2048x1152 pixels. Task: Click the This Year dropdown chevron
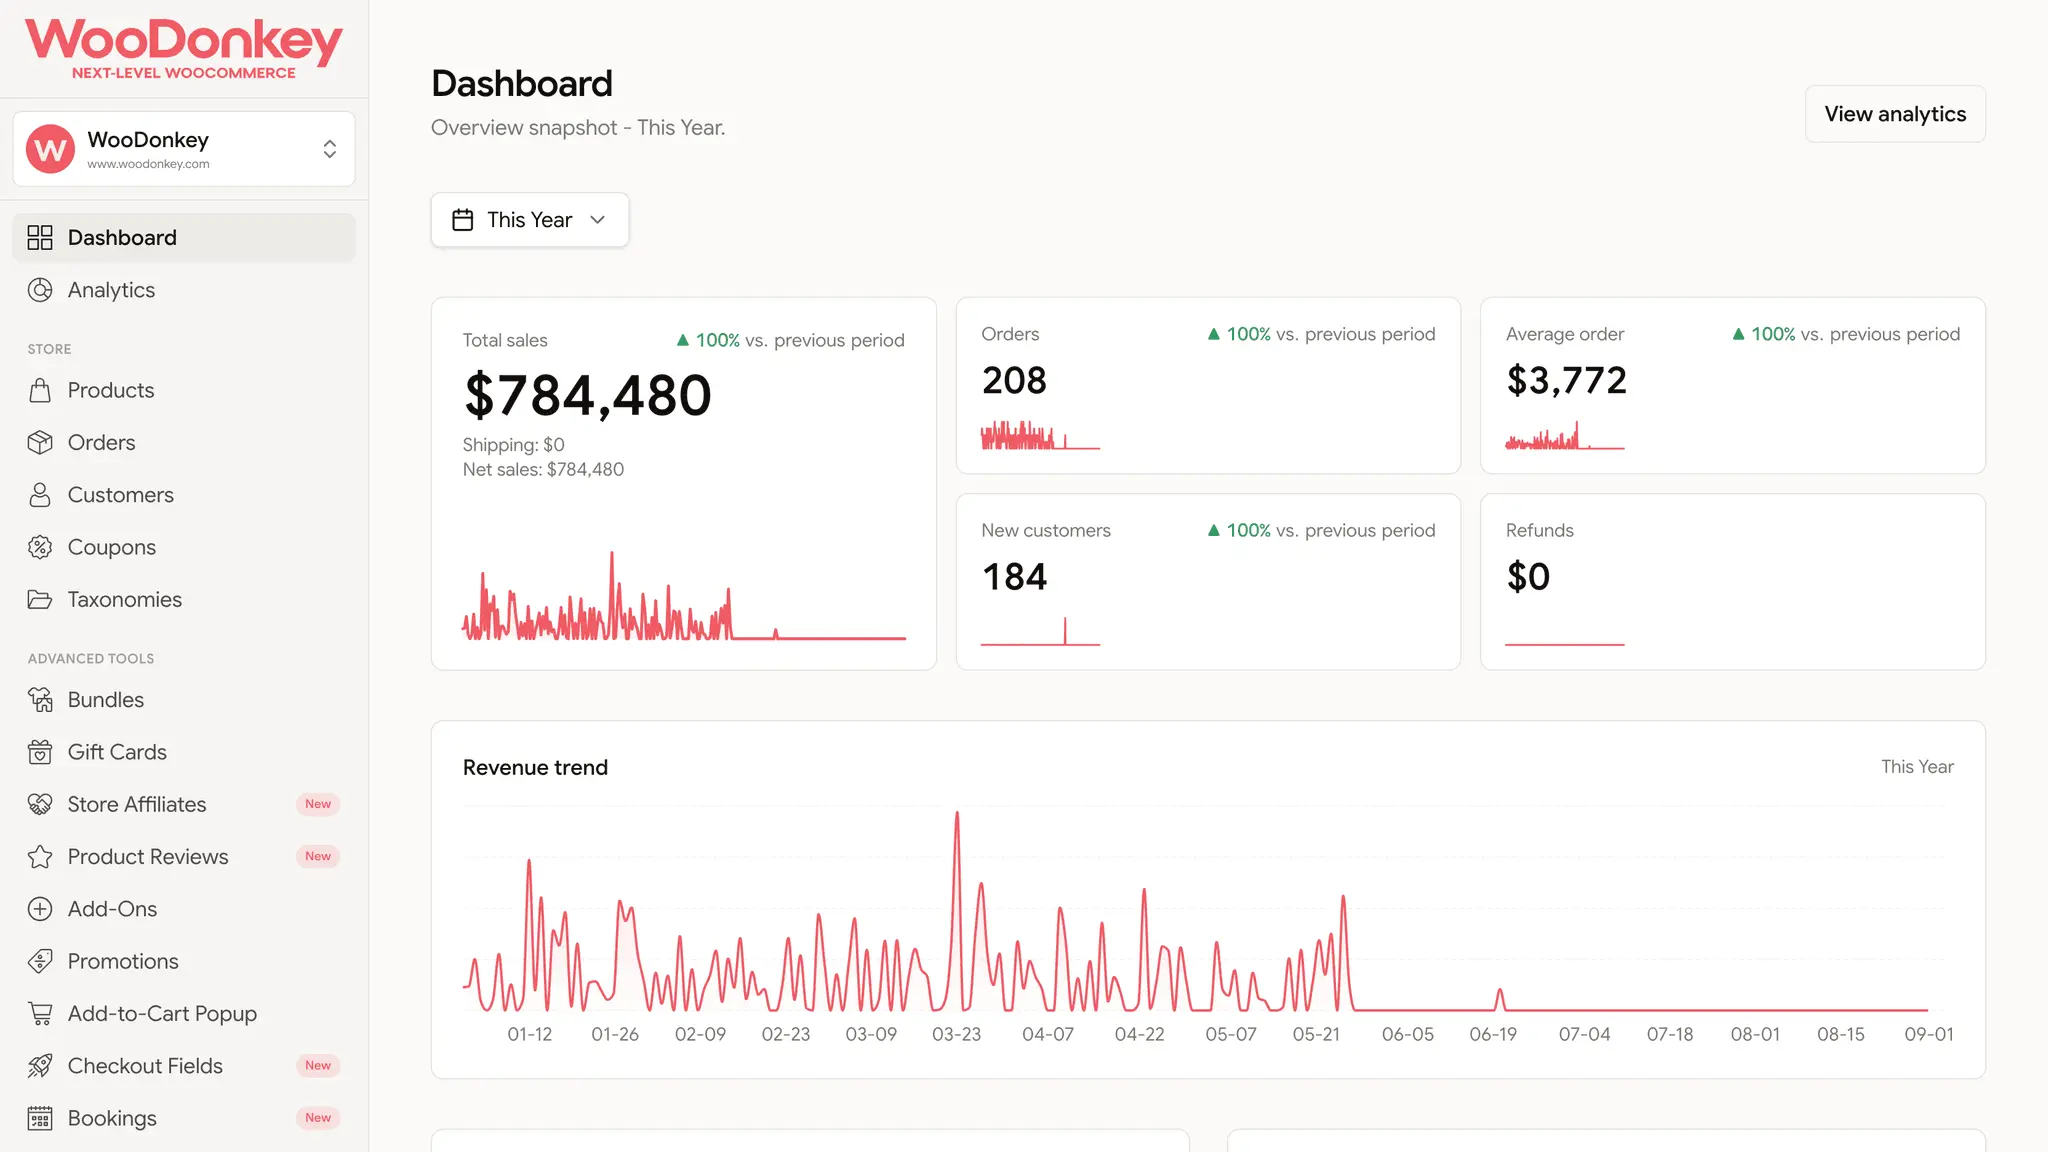click(x=598, y=220)
